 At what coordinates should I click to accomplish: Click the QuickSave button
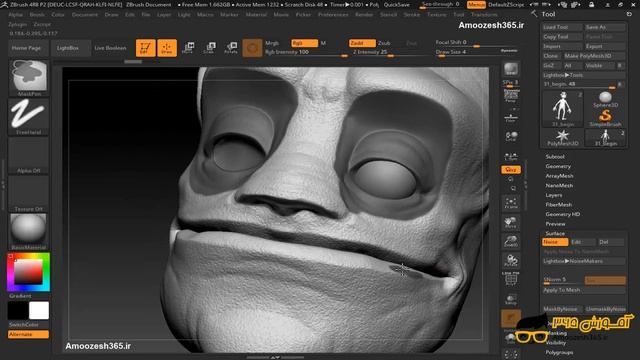click(396, 4)
